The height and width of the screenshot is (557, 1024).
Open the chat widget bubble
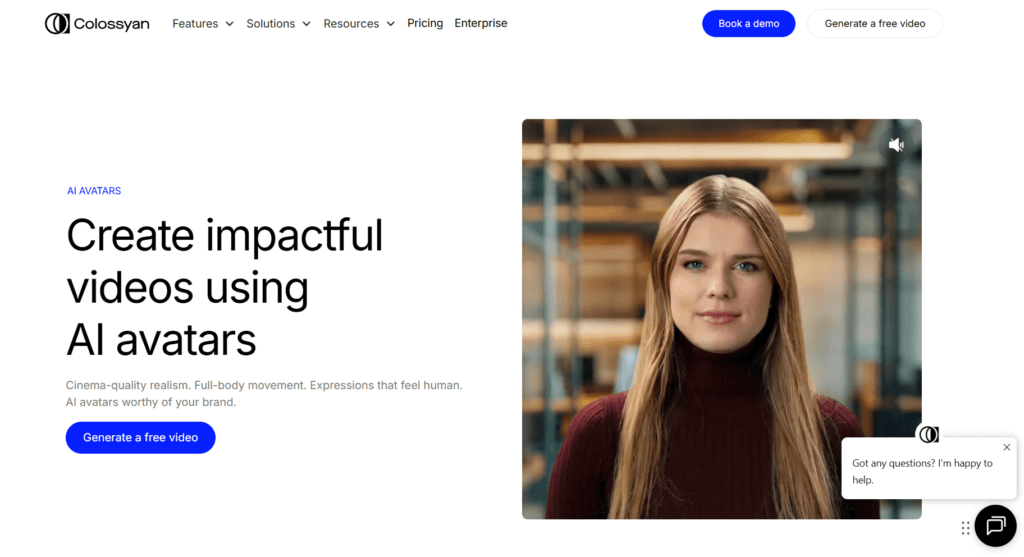click(x=995, y=526)
